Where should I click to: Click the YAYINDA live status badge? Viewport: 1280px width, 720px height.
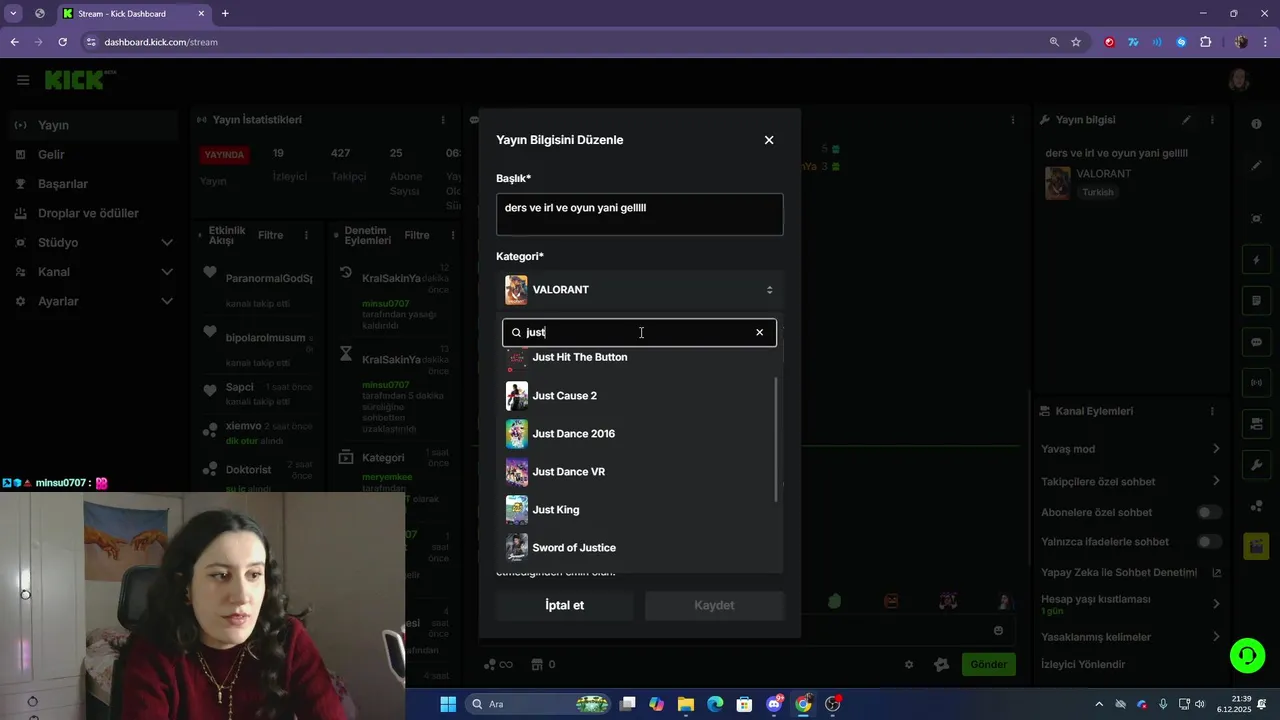tap(224, 155)
